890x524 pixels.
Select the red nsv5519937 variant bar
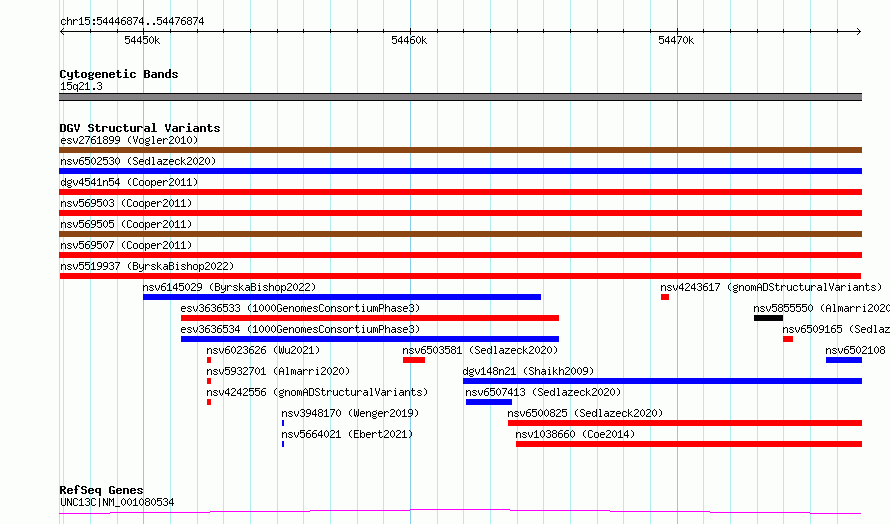tap(460, 276)
